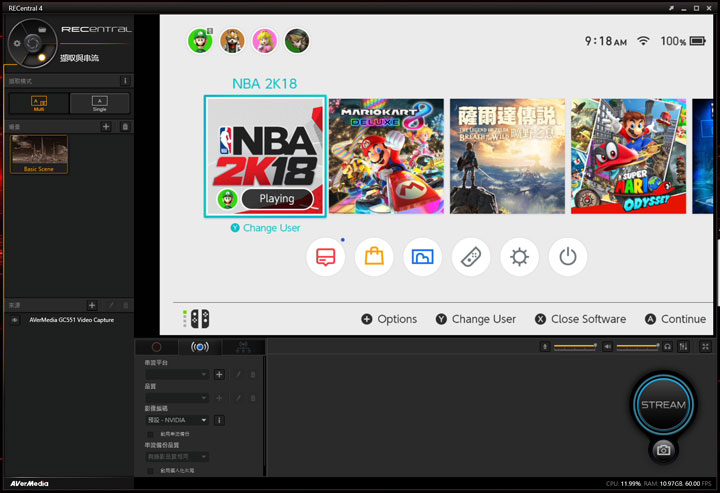Select the Basic Scene thumbnail
Viewport: 720px width, 493px height.
[x=39, y=154]
